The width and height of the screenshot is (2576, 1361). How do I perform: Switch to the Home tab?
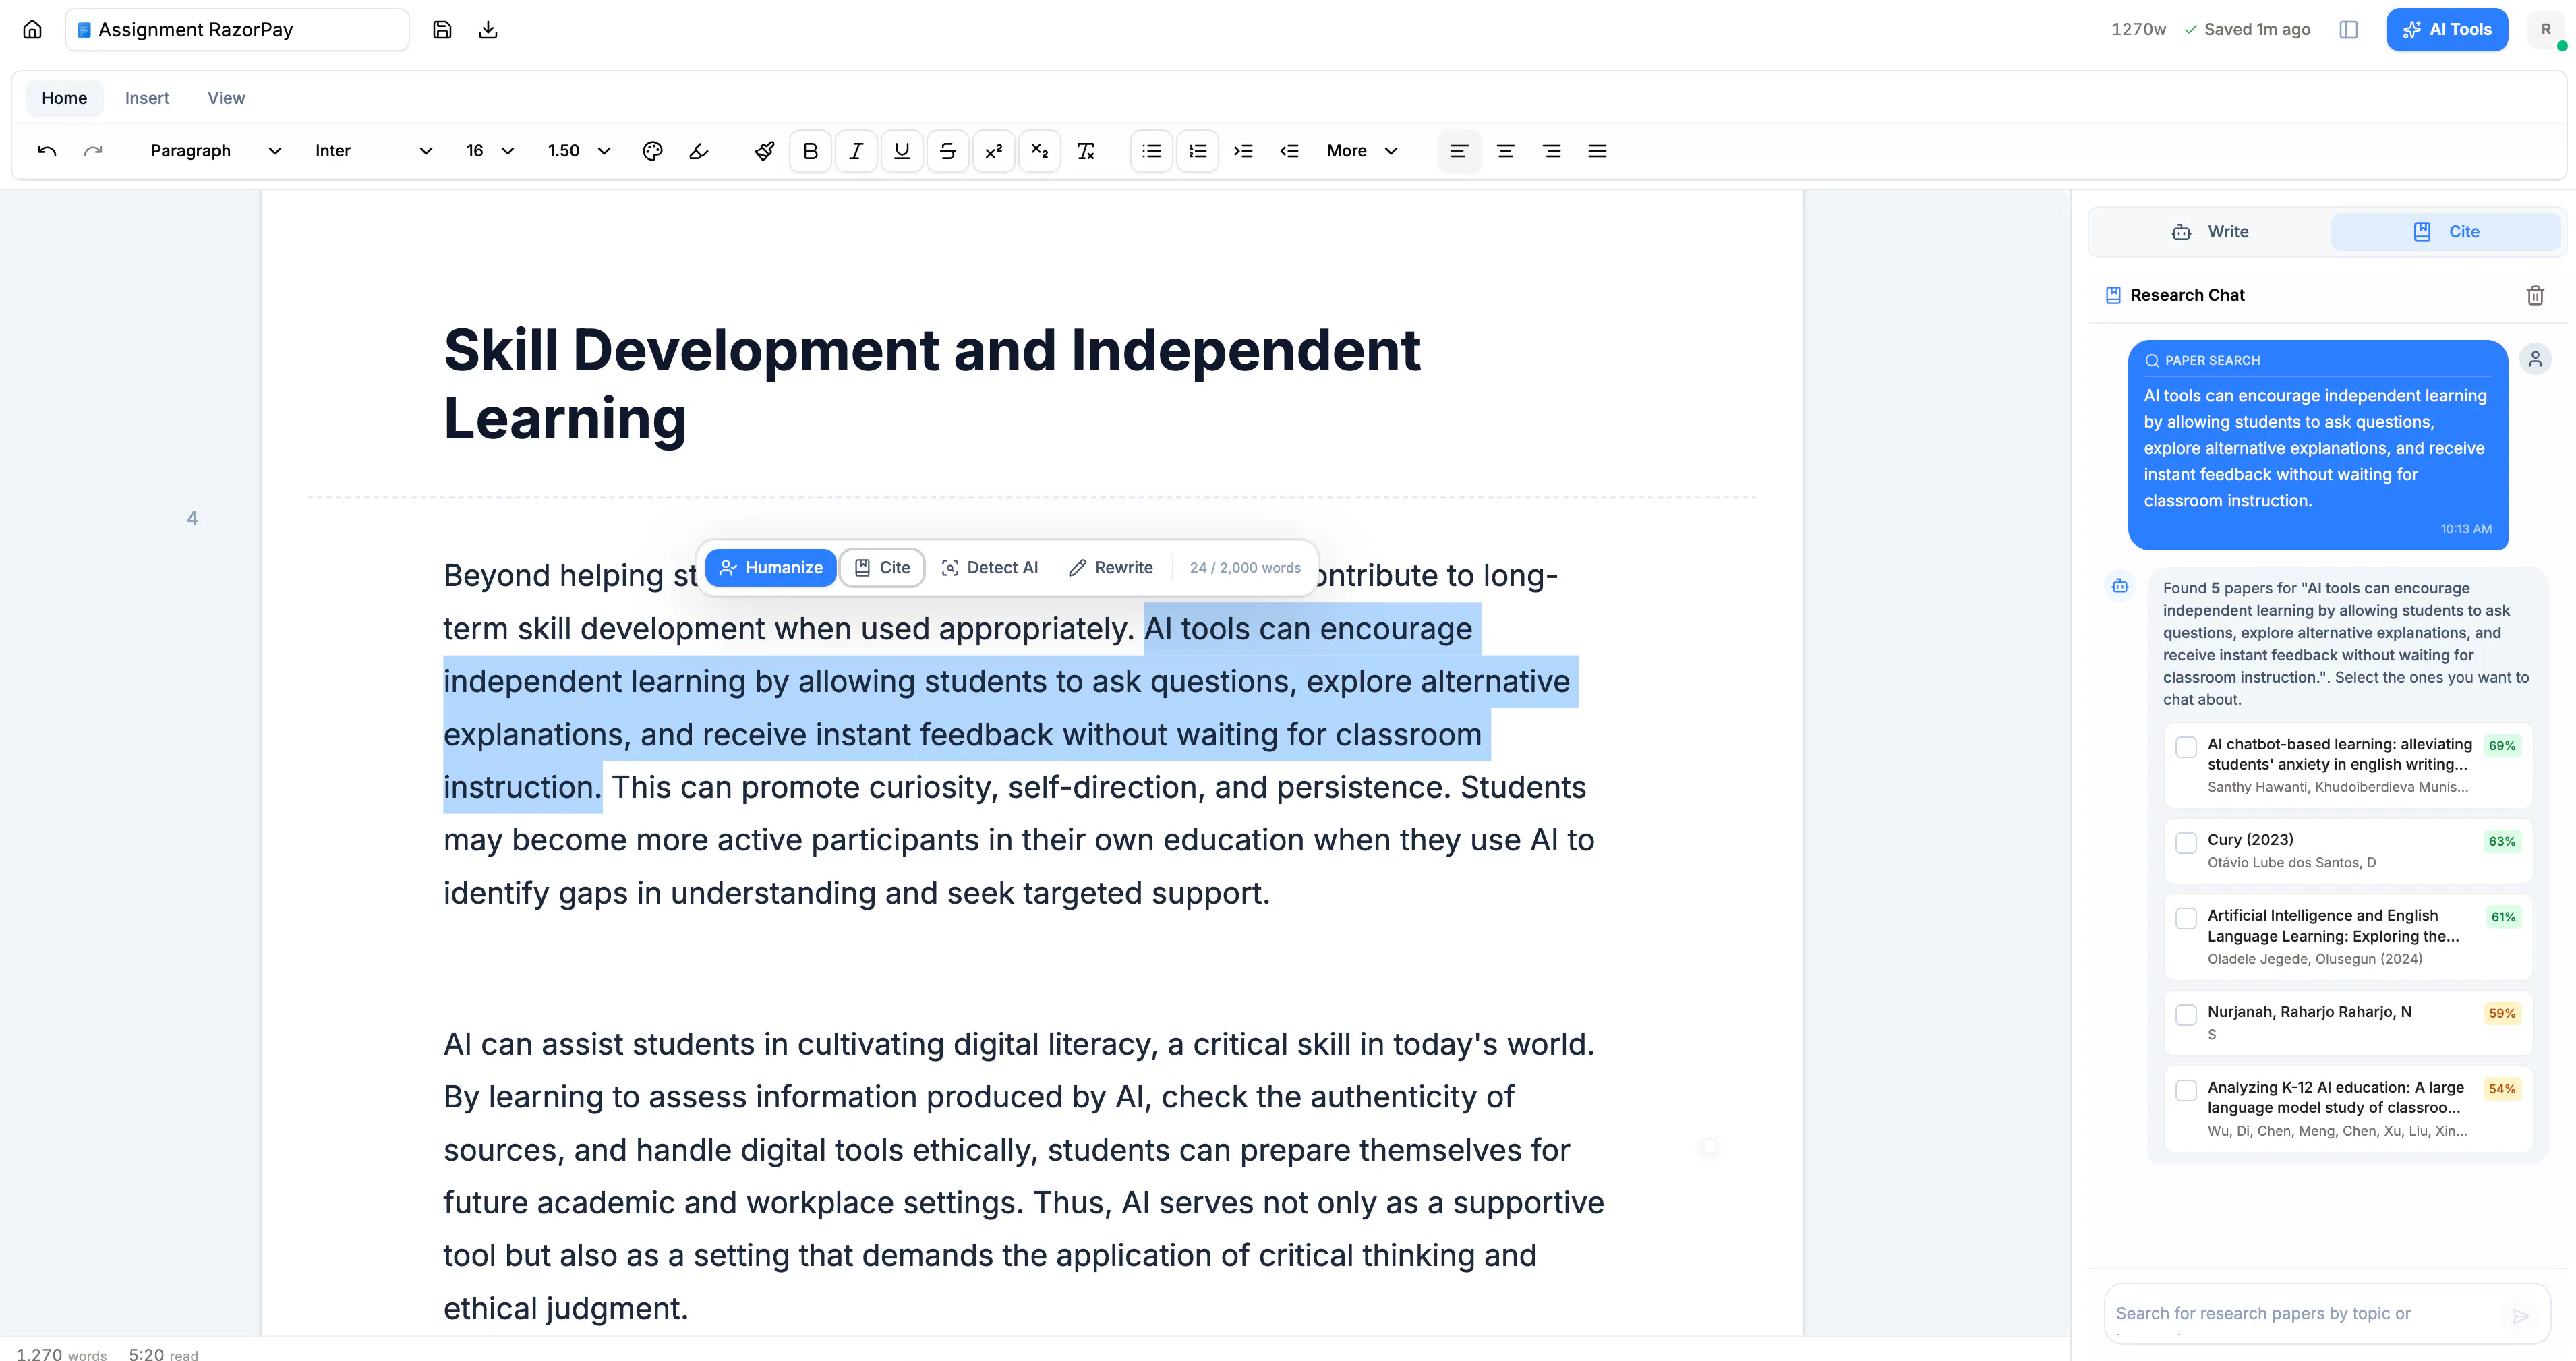pyautogui.click(x=64, y=98)
